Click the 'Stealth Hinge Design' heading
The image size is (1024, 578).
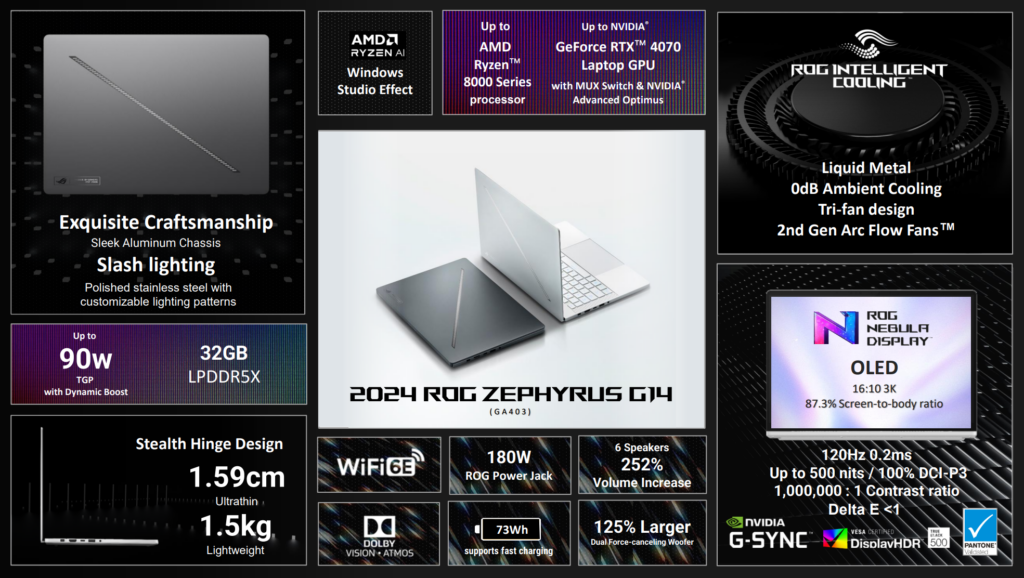(x=209, y=444)
